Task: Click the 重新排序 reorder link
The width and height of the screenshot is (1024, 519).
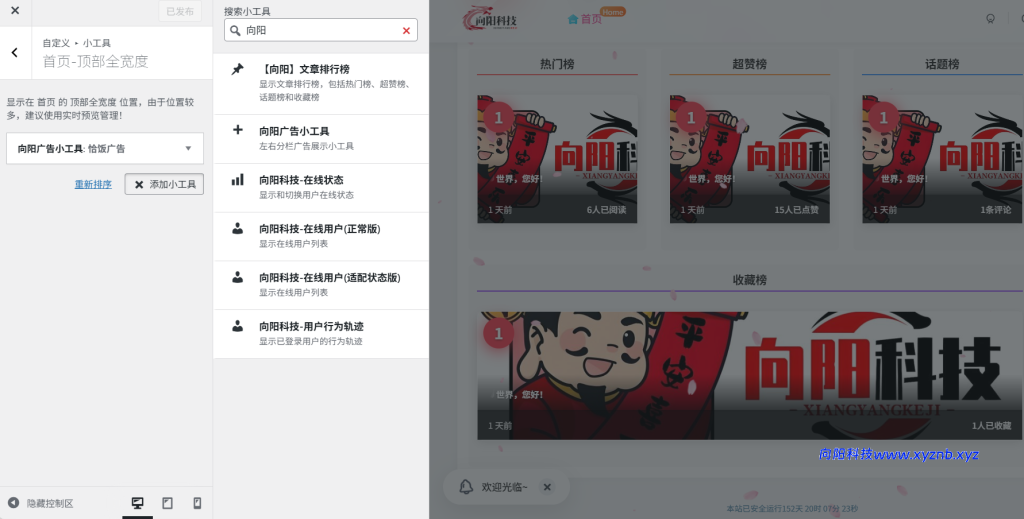Action: pos(93,184)
